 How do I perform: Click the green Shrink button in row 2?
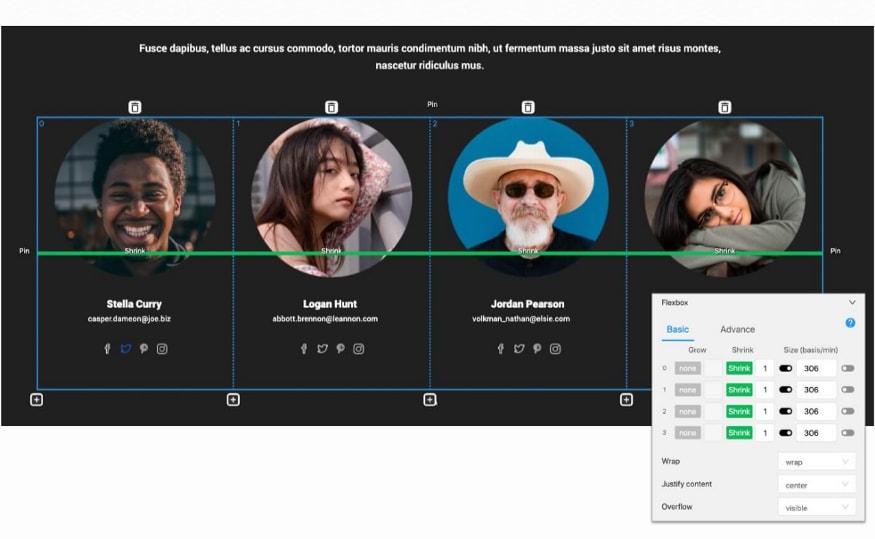[x=739, y=411]
